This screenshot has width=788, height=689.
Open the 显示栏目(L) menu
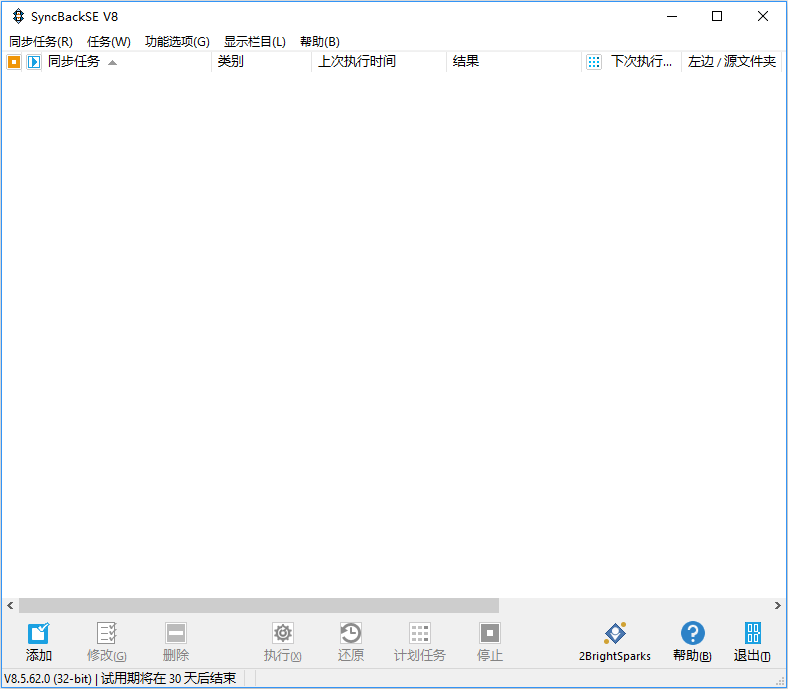pos(255,41)
